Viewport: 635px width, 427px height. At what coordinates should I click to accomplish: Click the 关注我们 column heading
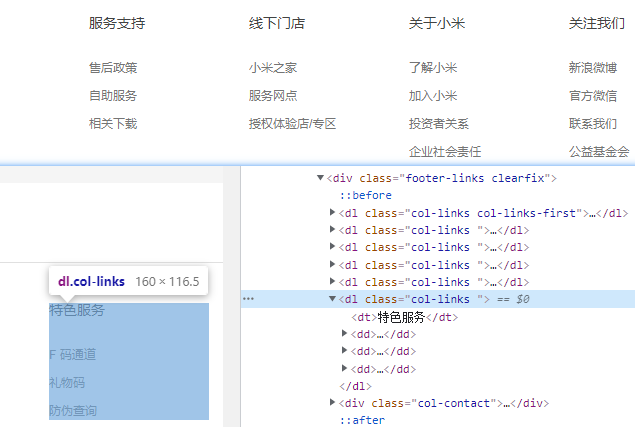[597, 23]
